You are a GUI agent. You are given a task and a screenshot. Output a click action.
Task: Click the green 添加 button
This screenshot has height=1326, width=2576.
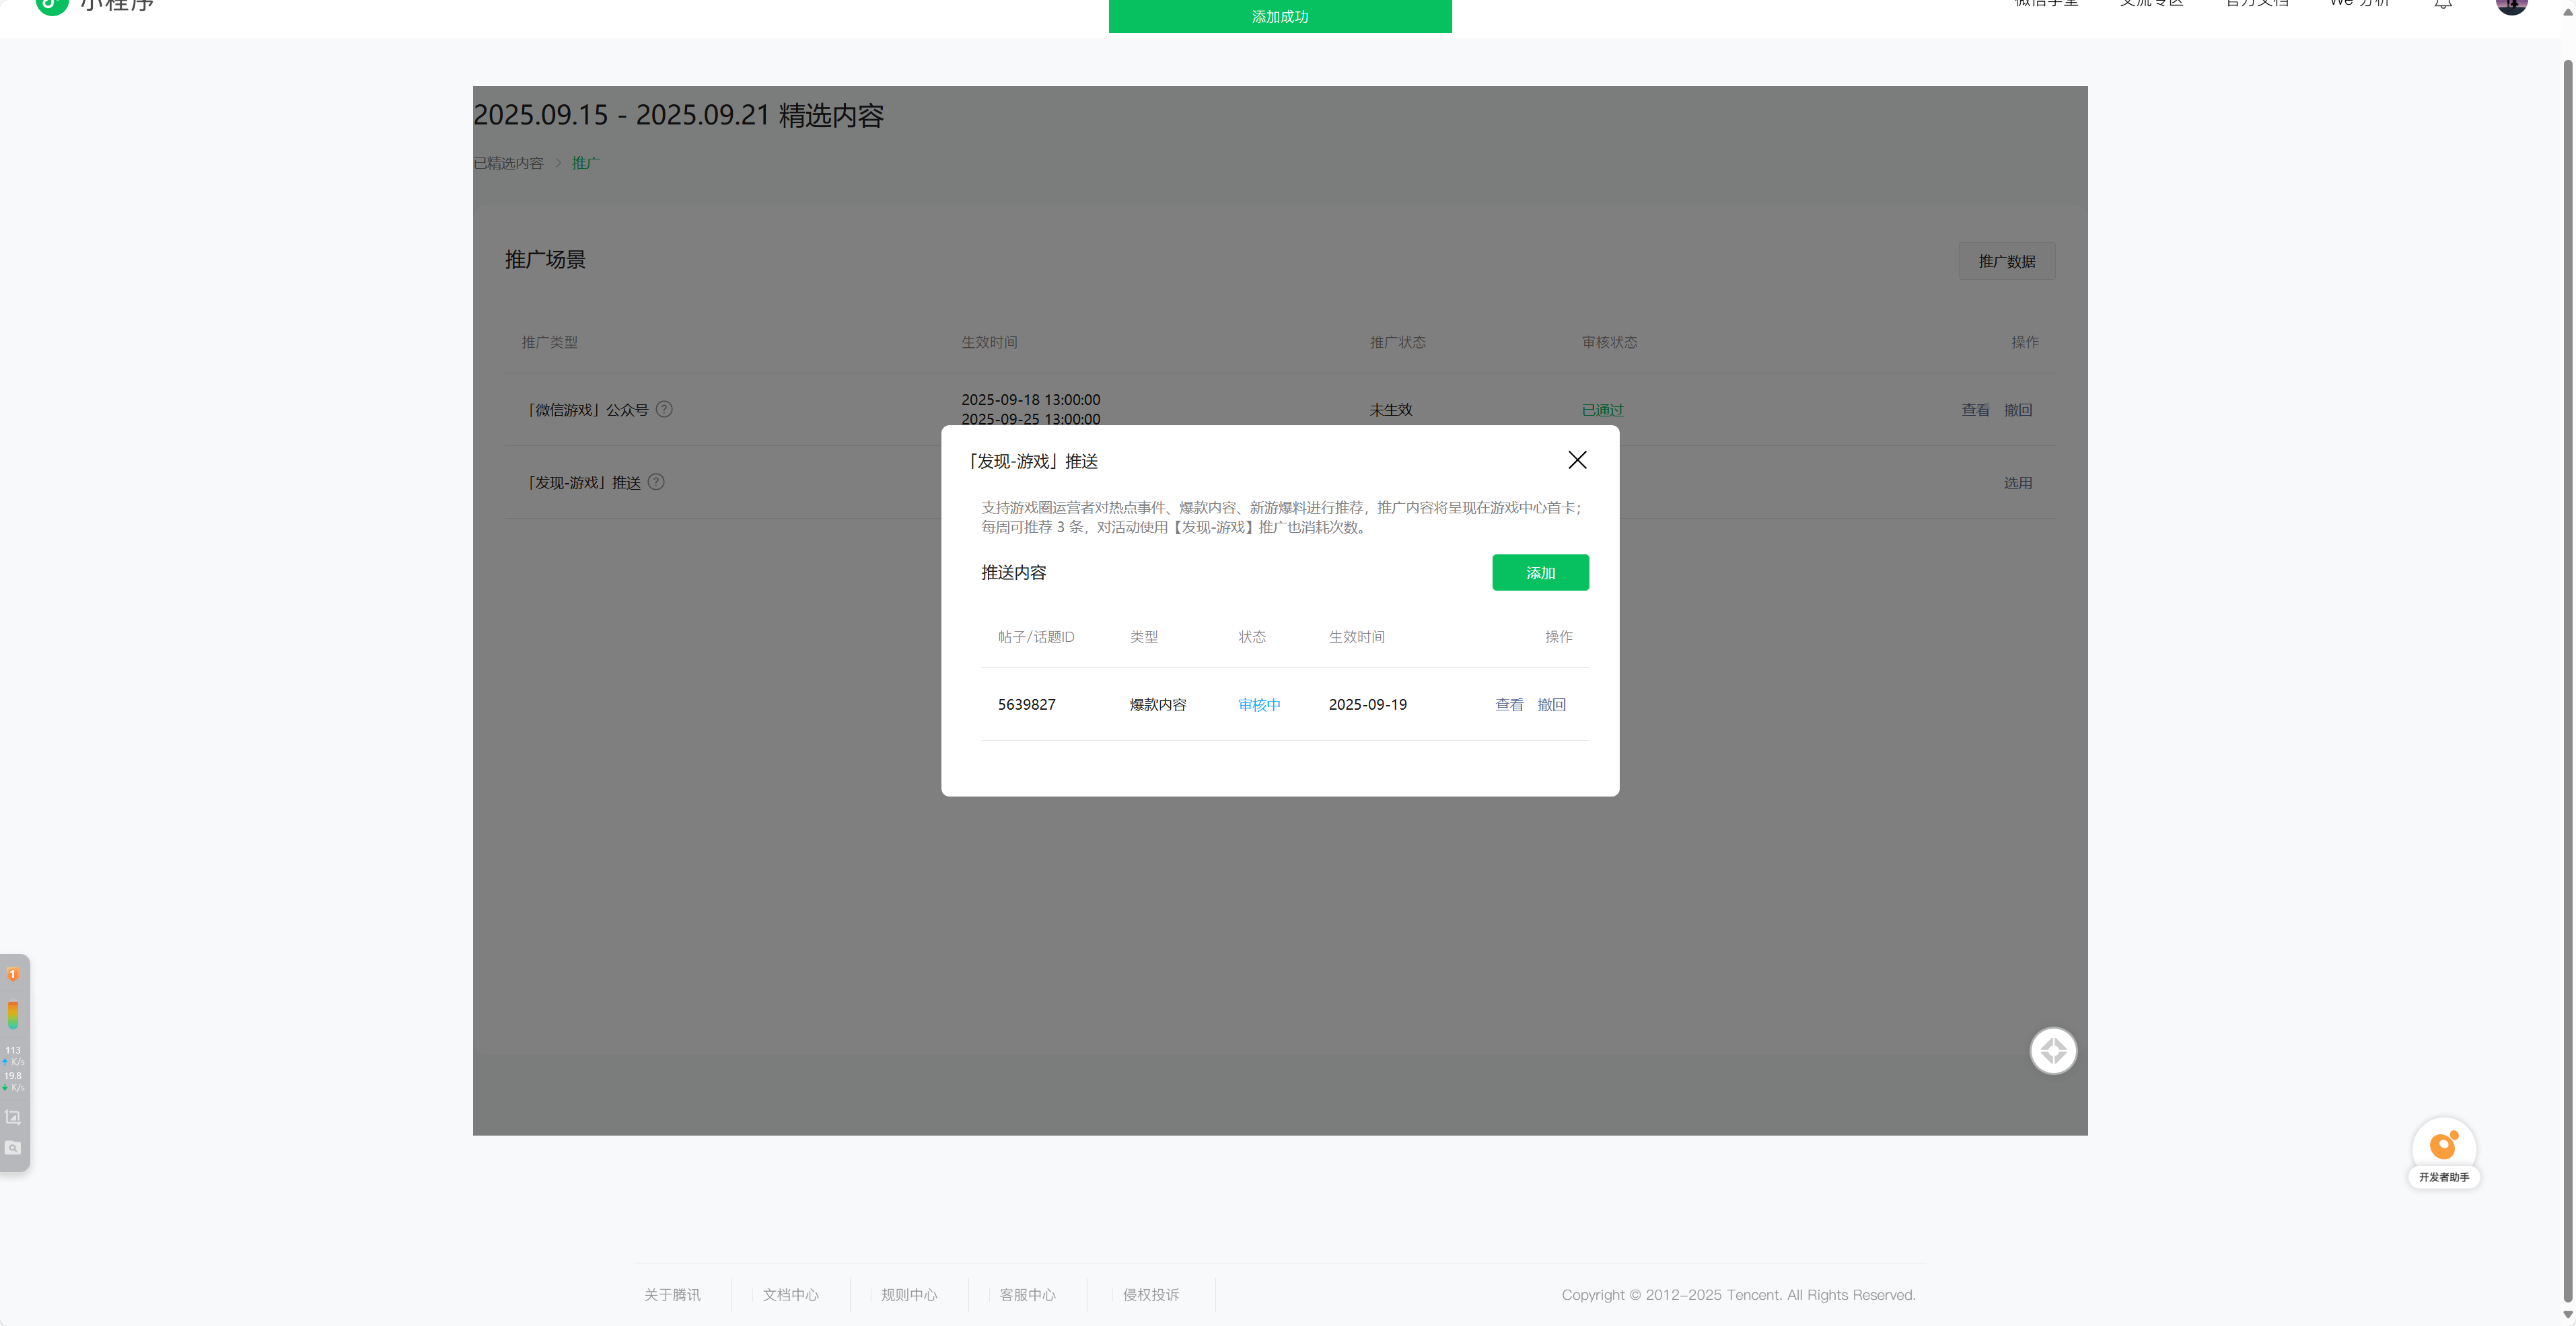click(1540, 573)
